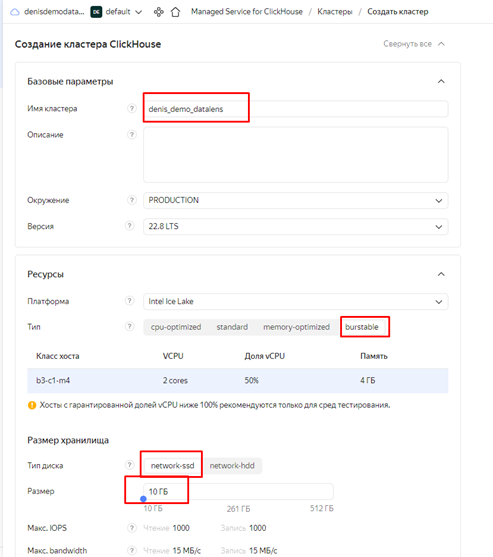Open help icon for Макс. IOPS
This screenshot has height=557, width=493.
[132, 528]
